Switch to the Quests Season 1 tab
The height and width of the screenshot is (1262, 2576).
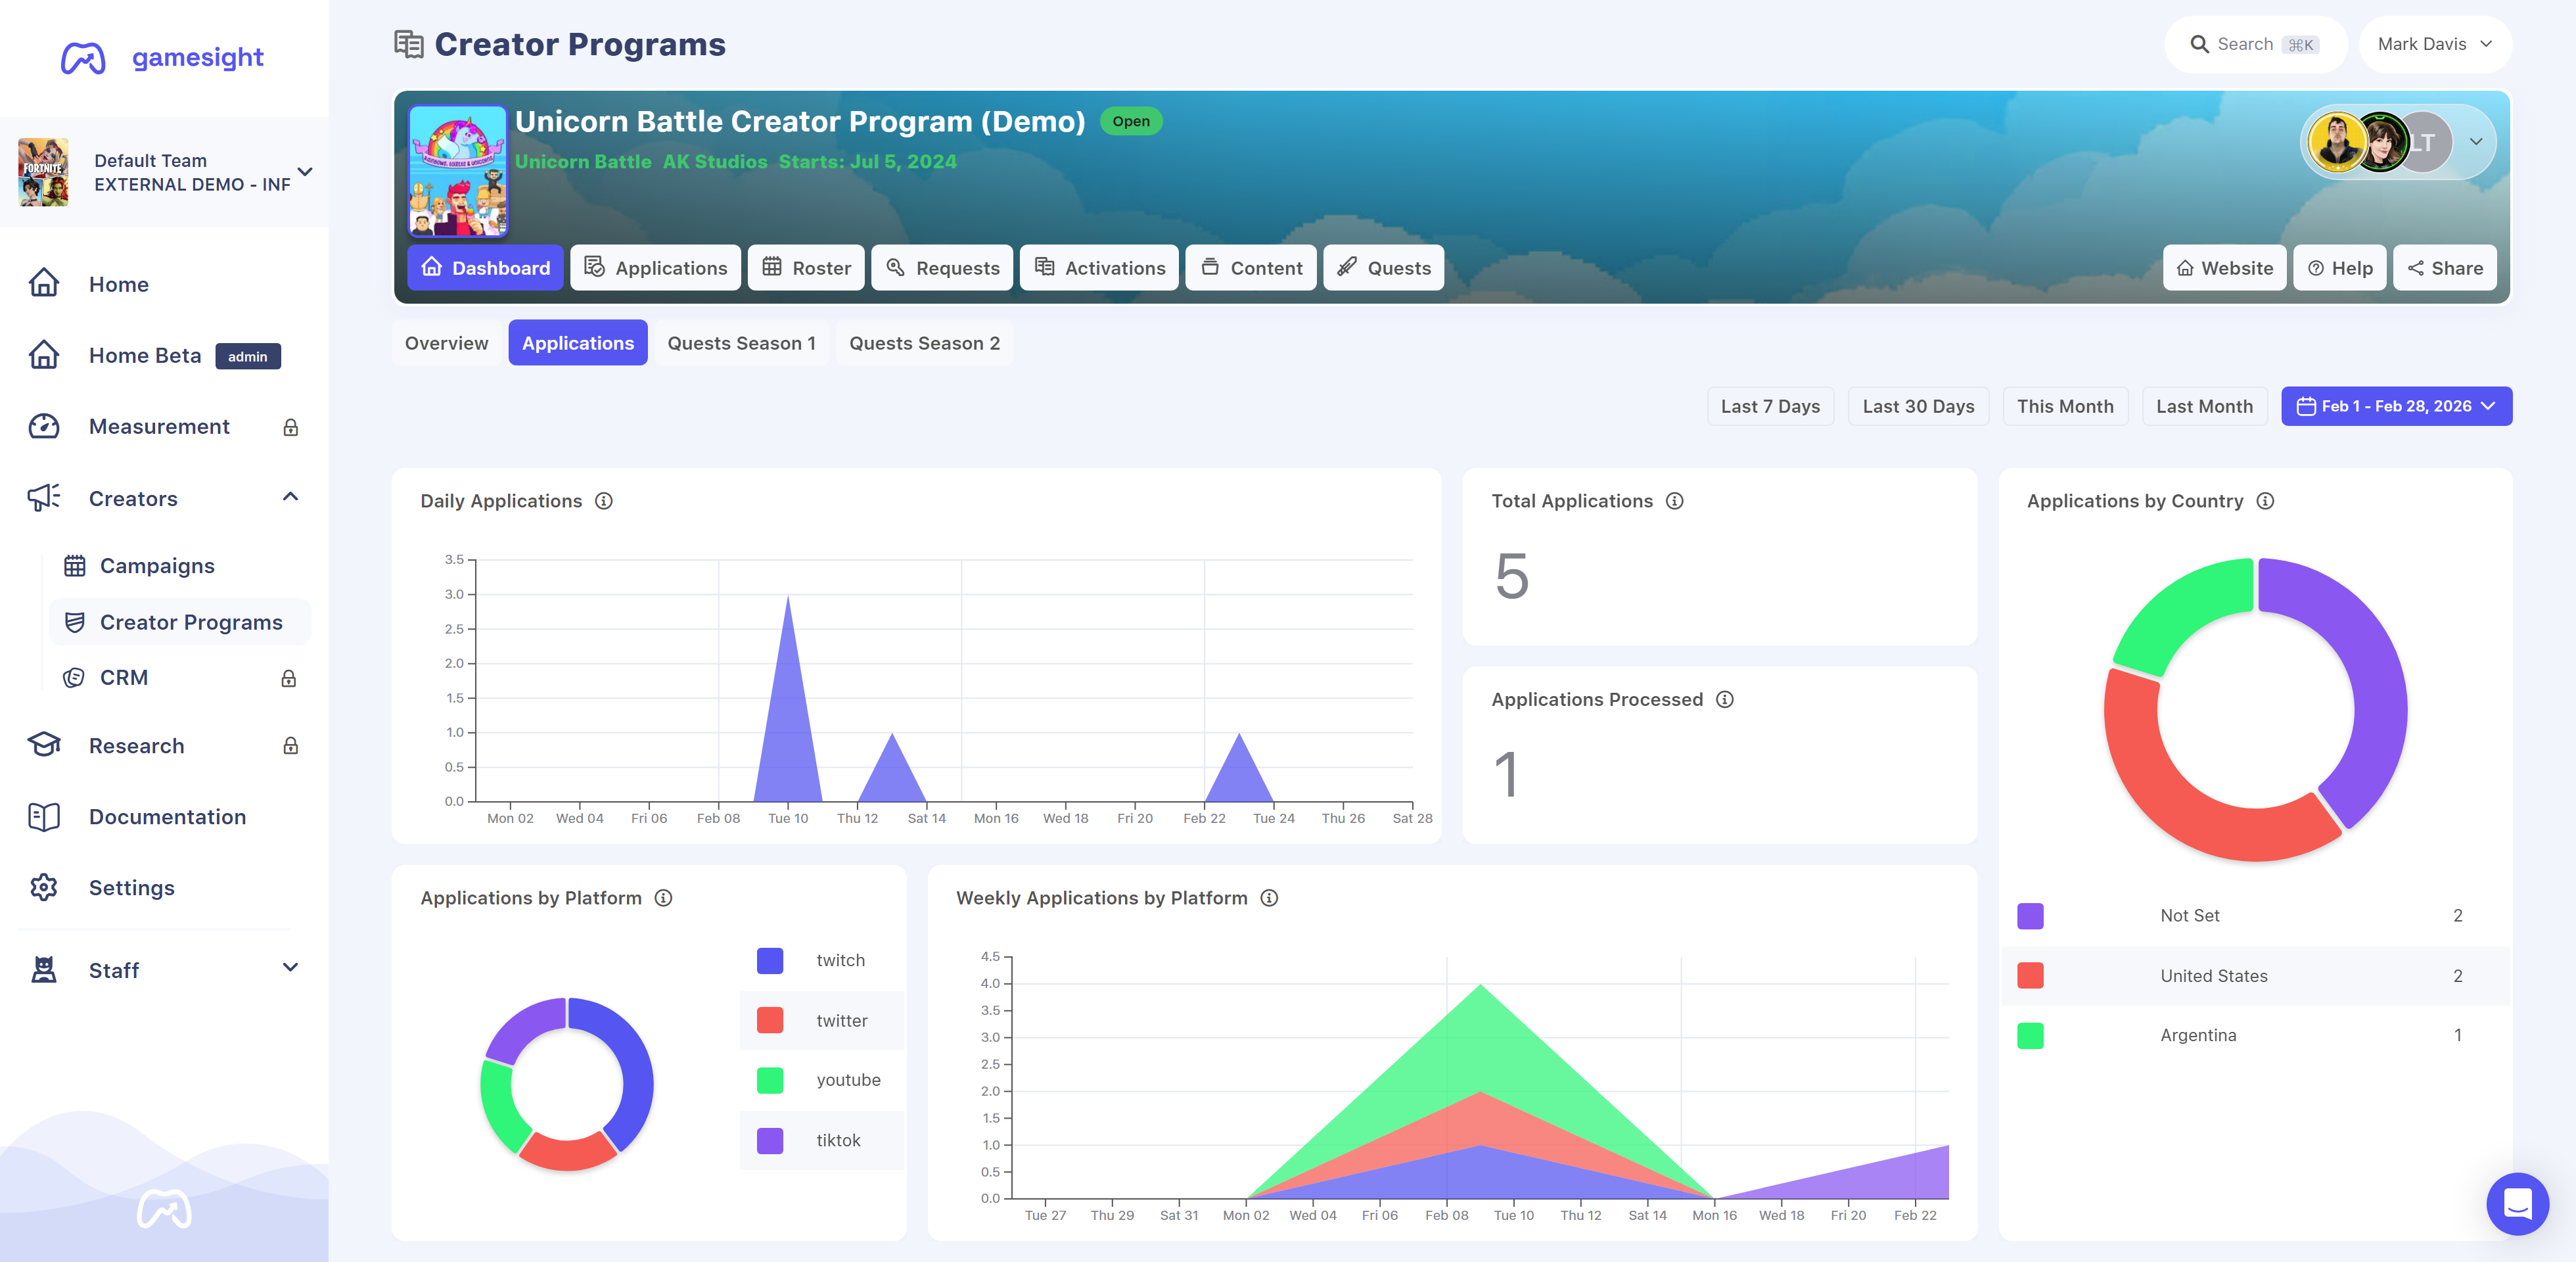click(741, 343)
